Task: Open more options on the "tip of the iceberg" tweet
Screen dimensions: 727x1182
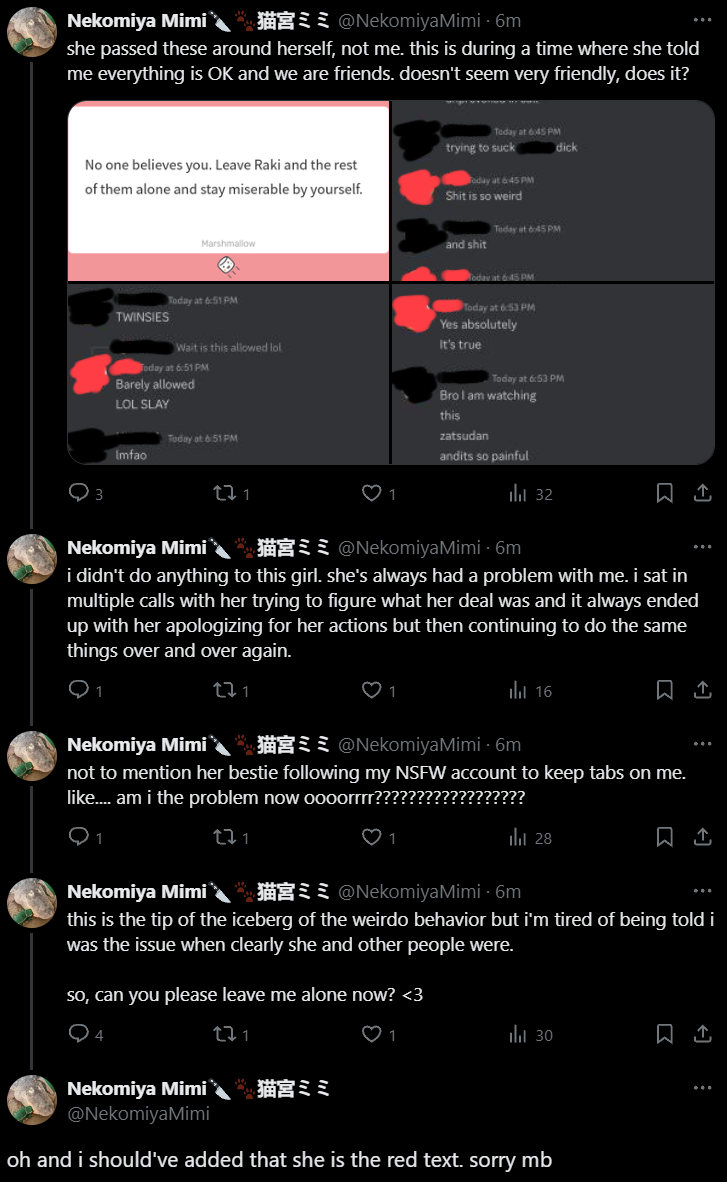Action: coord(702,891)
